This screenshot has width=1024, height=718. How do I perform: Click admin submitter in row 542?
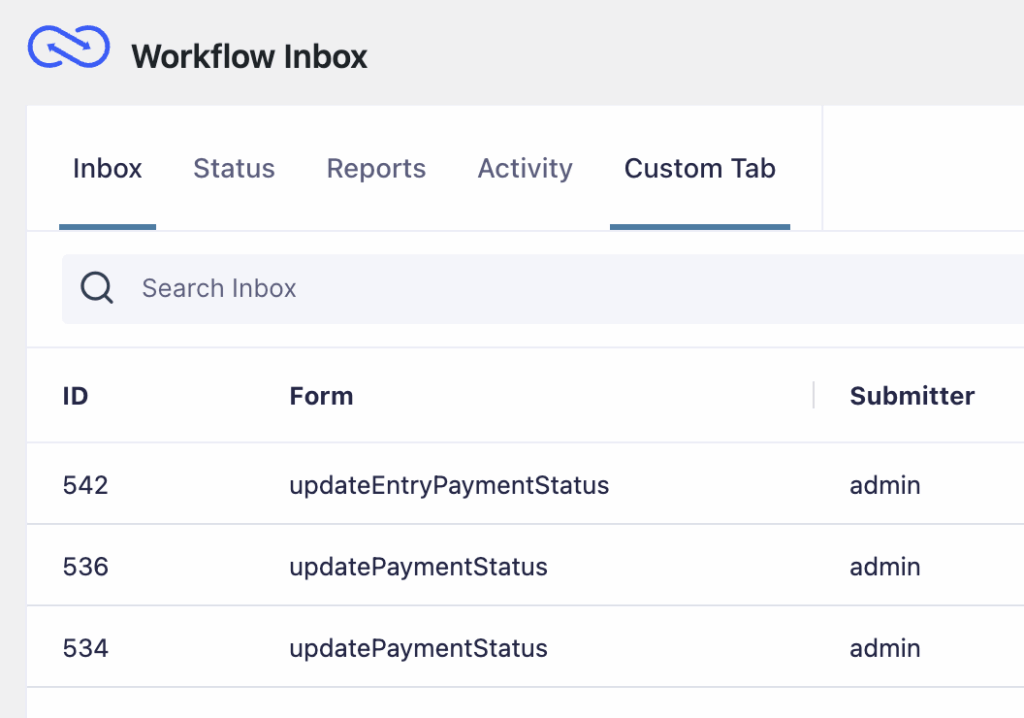click(885, 486)
